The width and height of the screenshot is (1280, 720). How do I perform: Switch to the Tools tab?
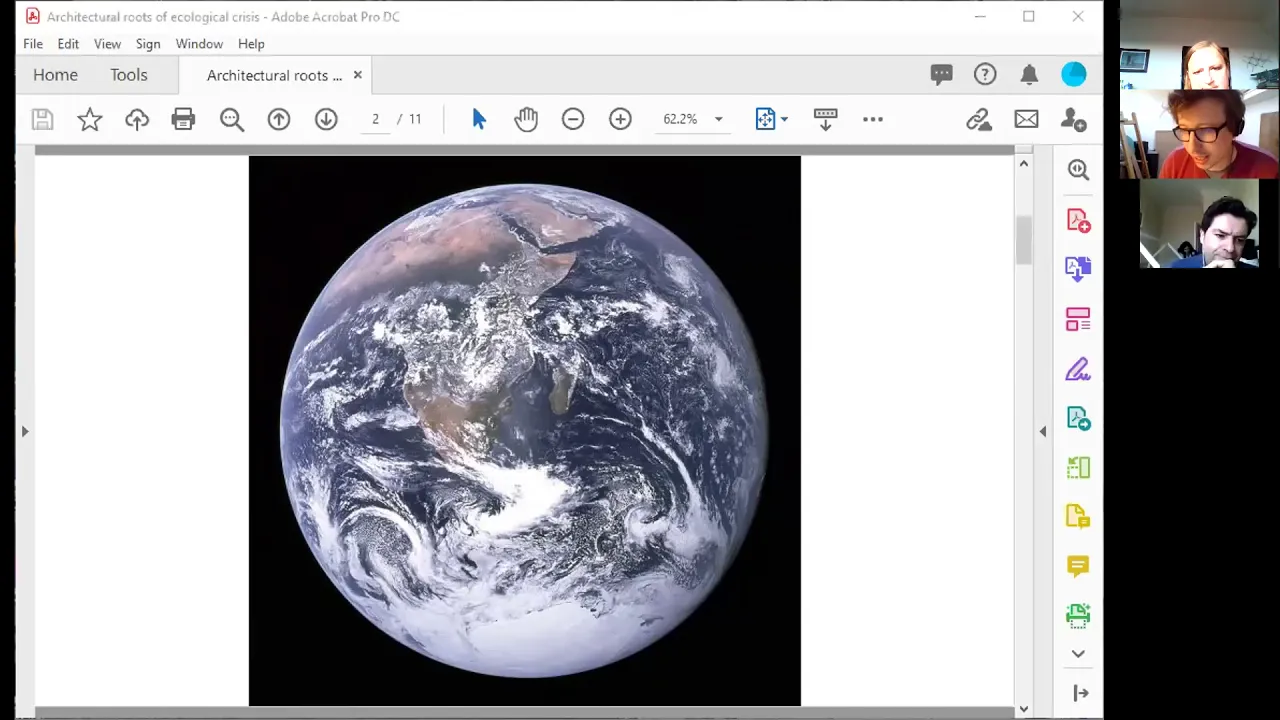click(x=129, y=75)
